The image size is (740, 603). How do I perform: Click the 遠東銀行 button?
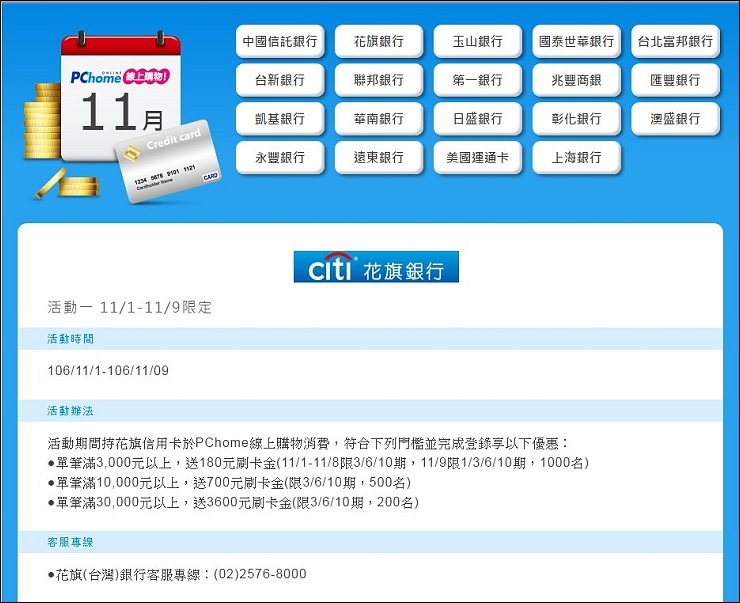[x=379, y=158]
